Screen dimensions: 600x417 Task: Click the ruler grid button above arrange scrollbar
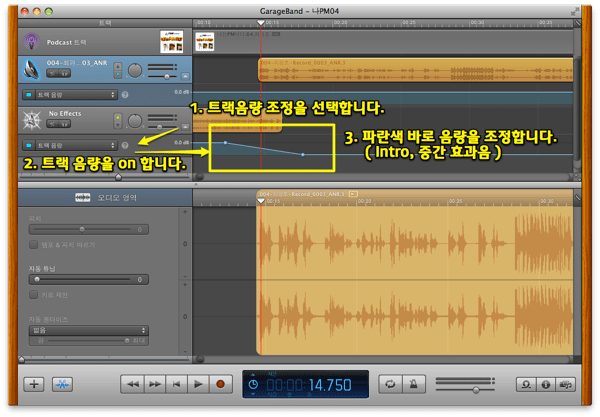point(577,177)
